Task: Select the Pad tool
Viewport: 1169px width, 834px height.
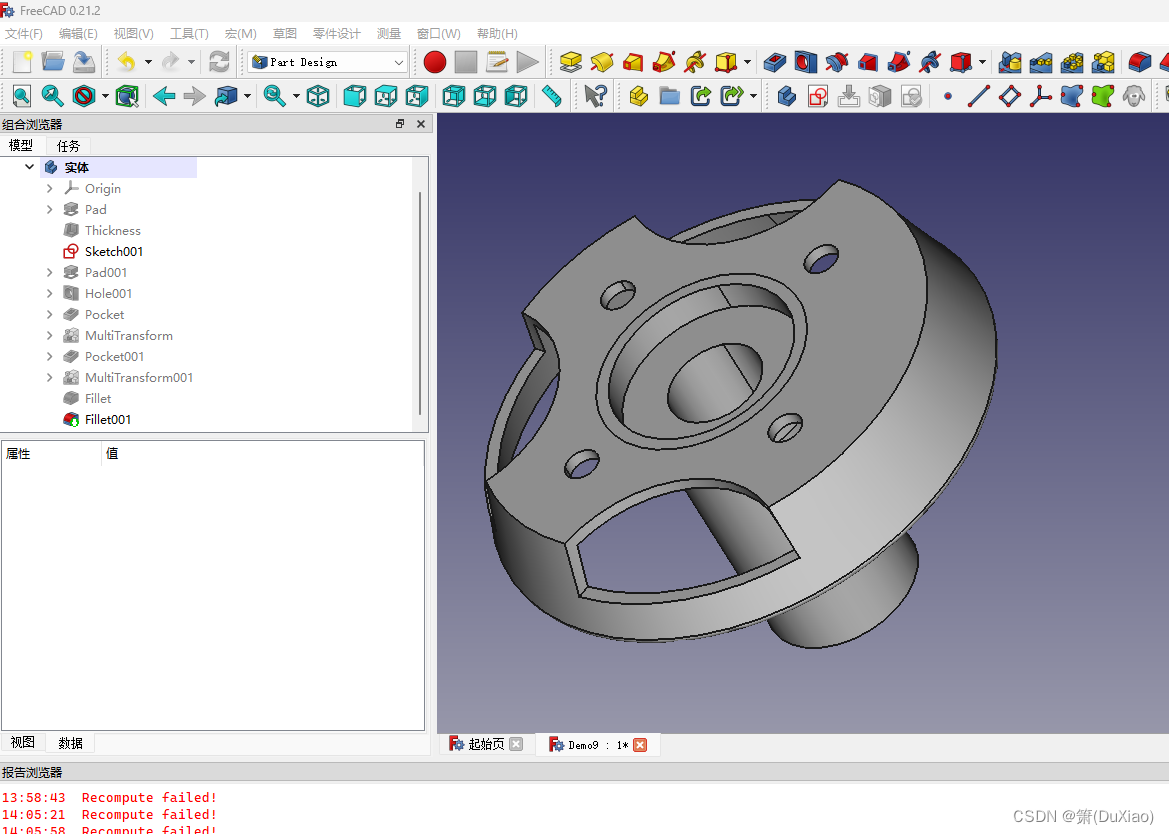Action: pos(571,62)
